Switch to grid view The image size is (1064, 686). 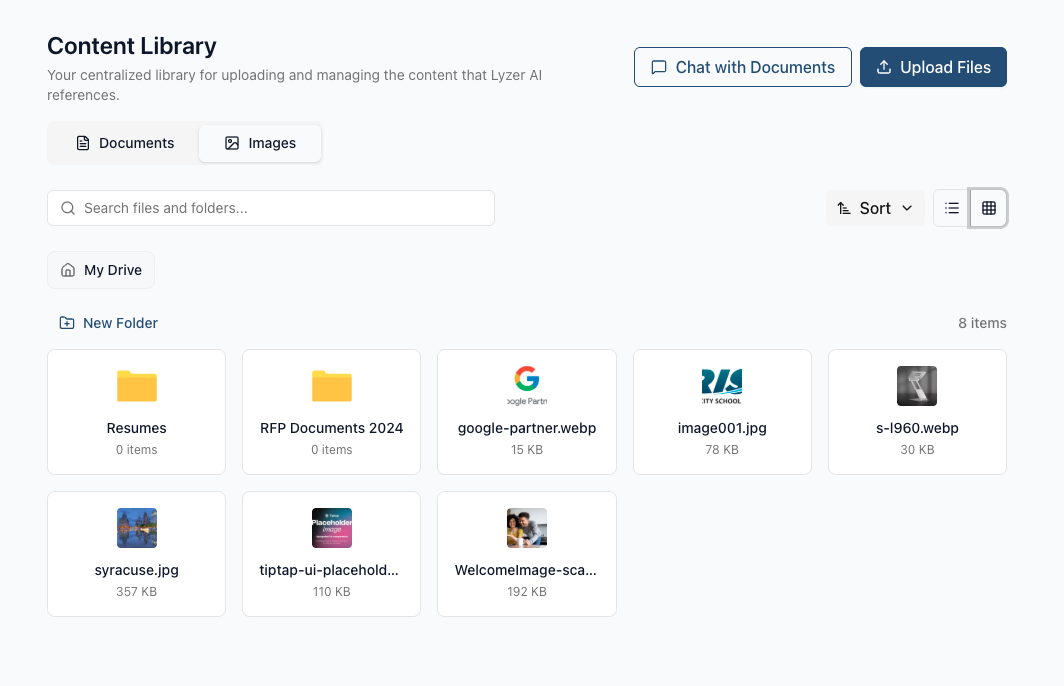coord(989,208)
